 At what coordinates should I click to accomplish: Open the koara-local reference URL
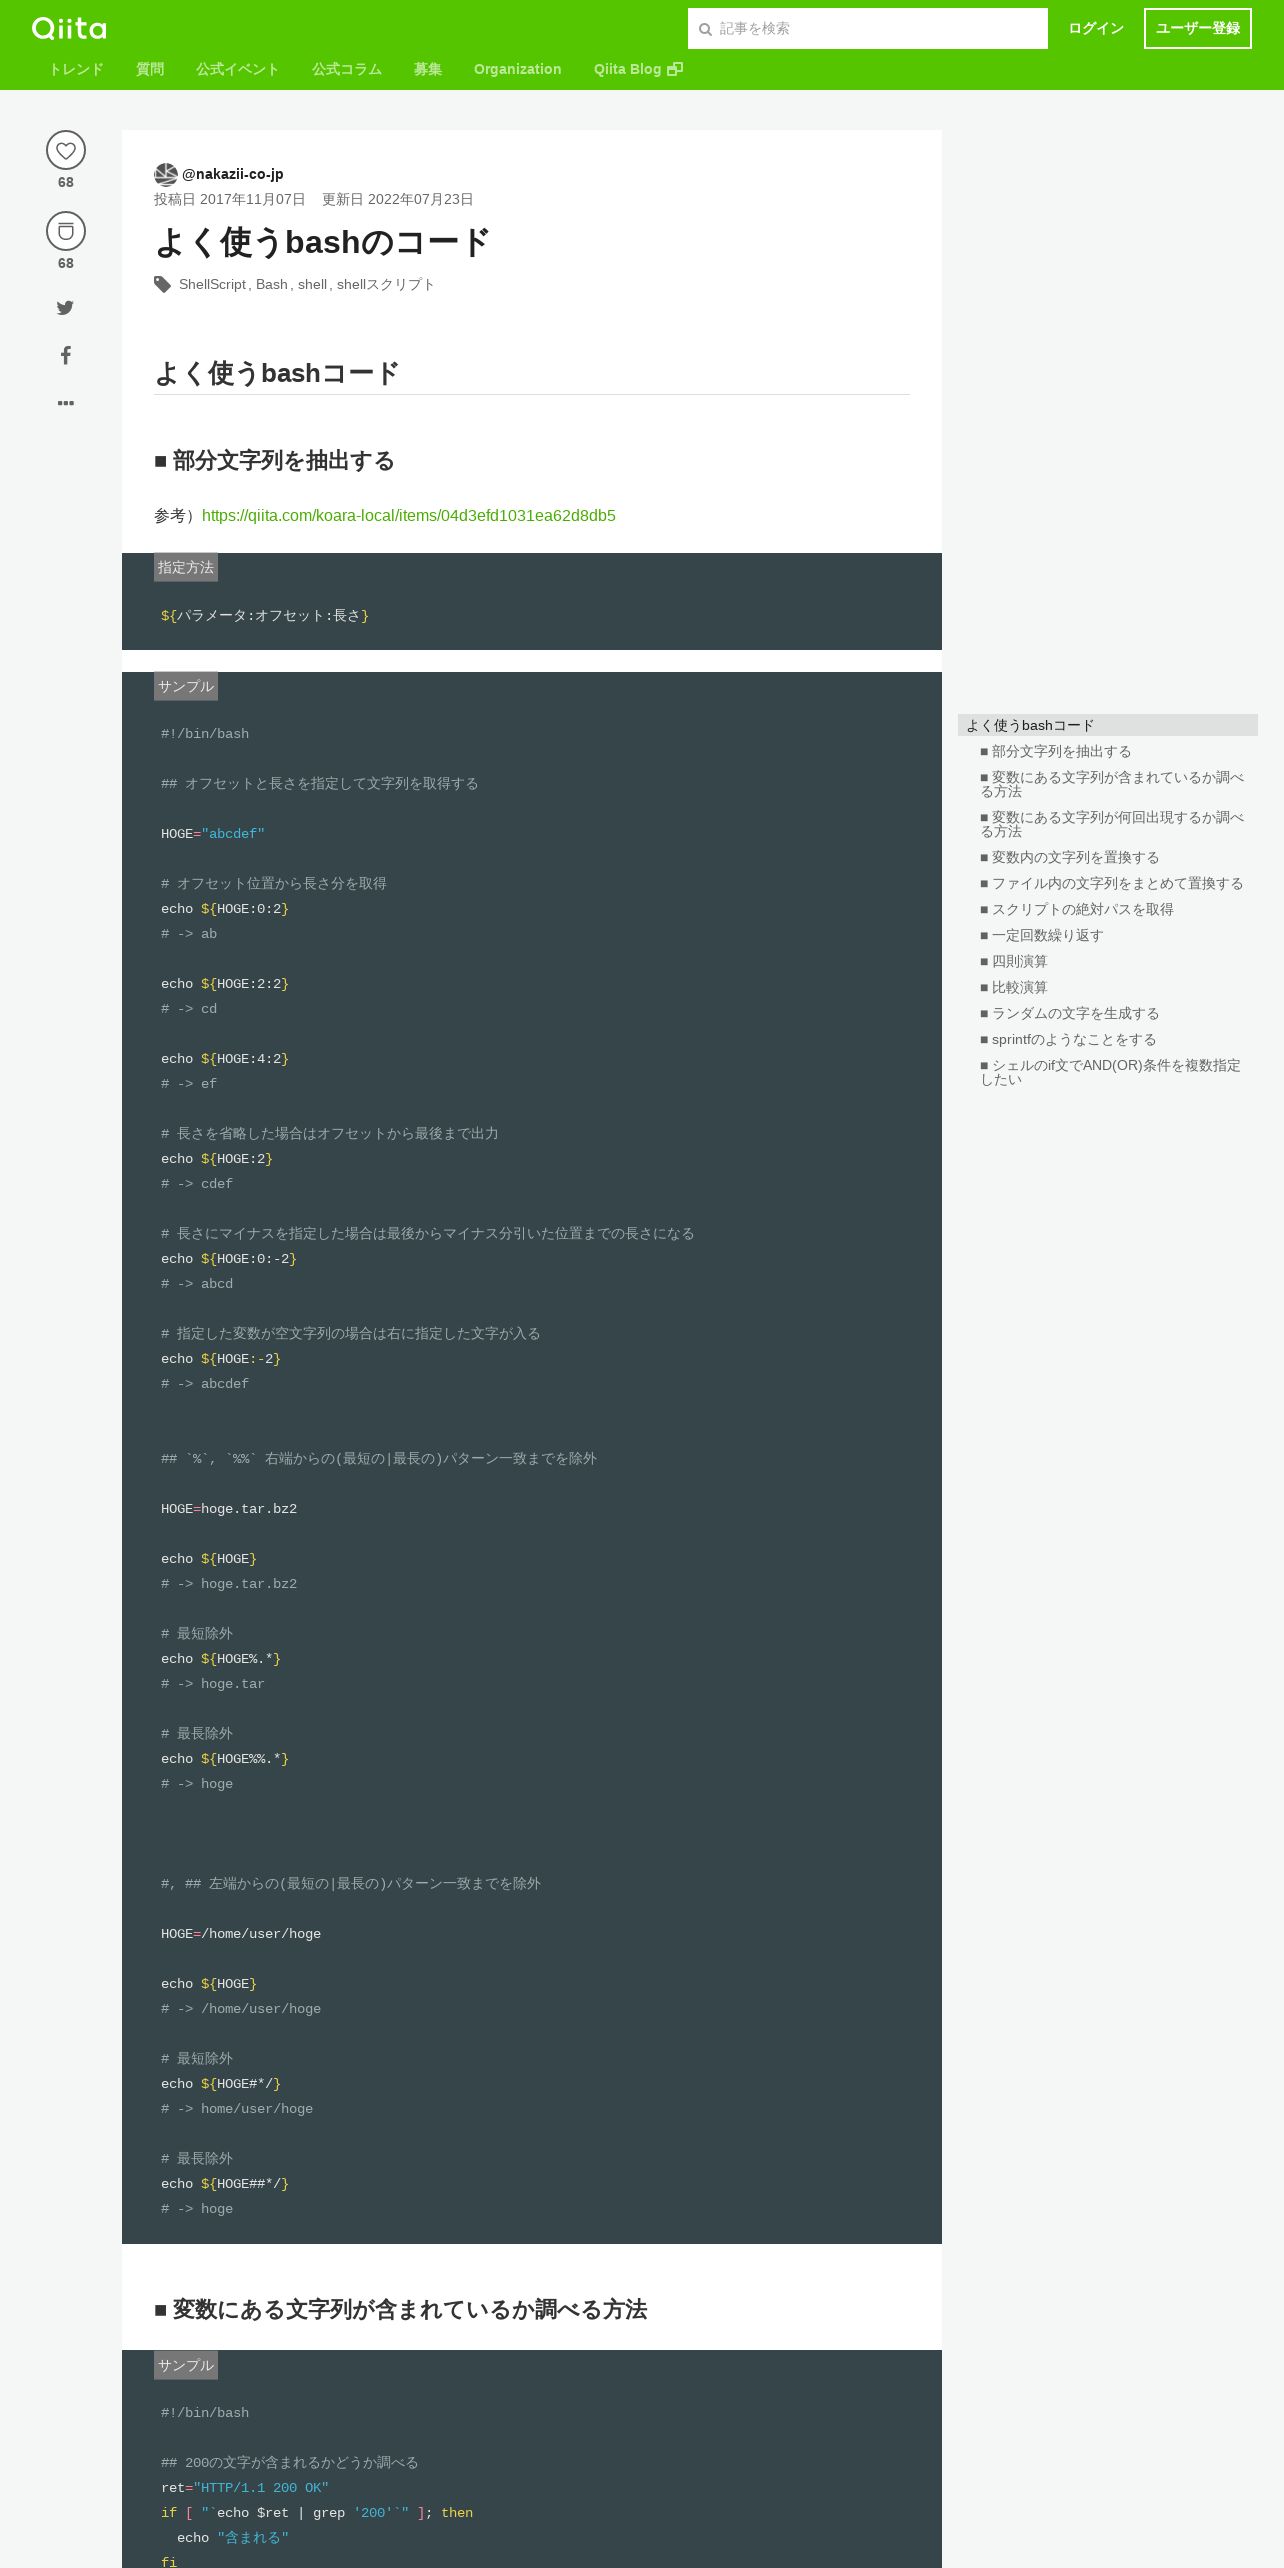pyautogui.click(x=409, y=516)
